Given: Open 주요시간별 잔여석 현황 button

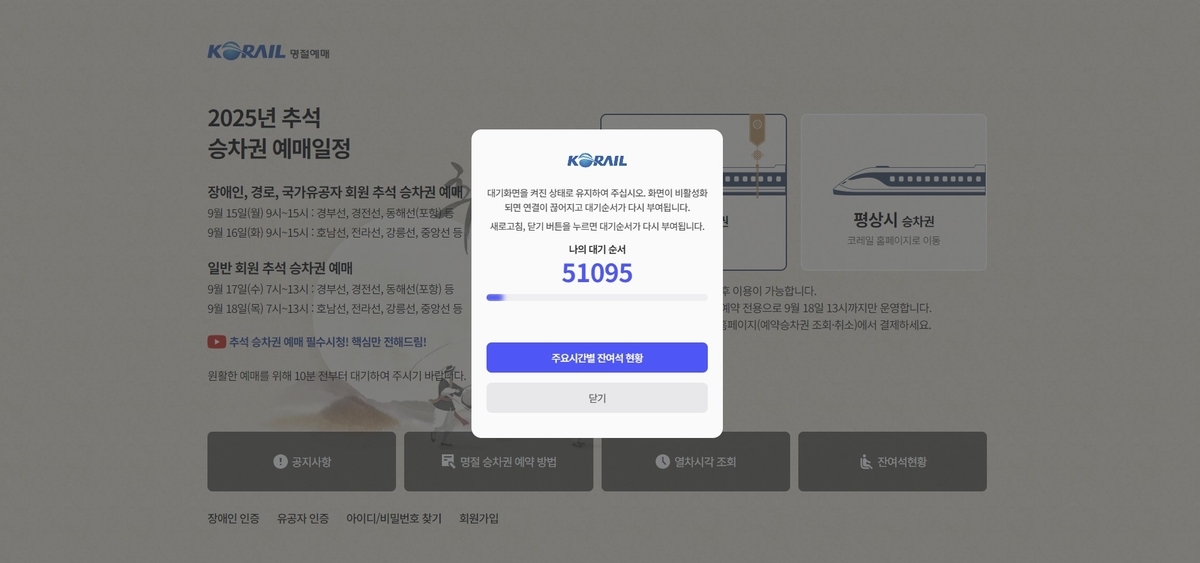Looking at the screenshot, I should coord(597,358).
